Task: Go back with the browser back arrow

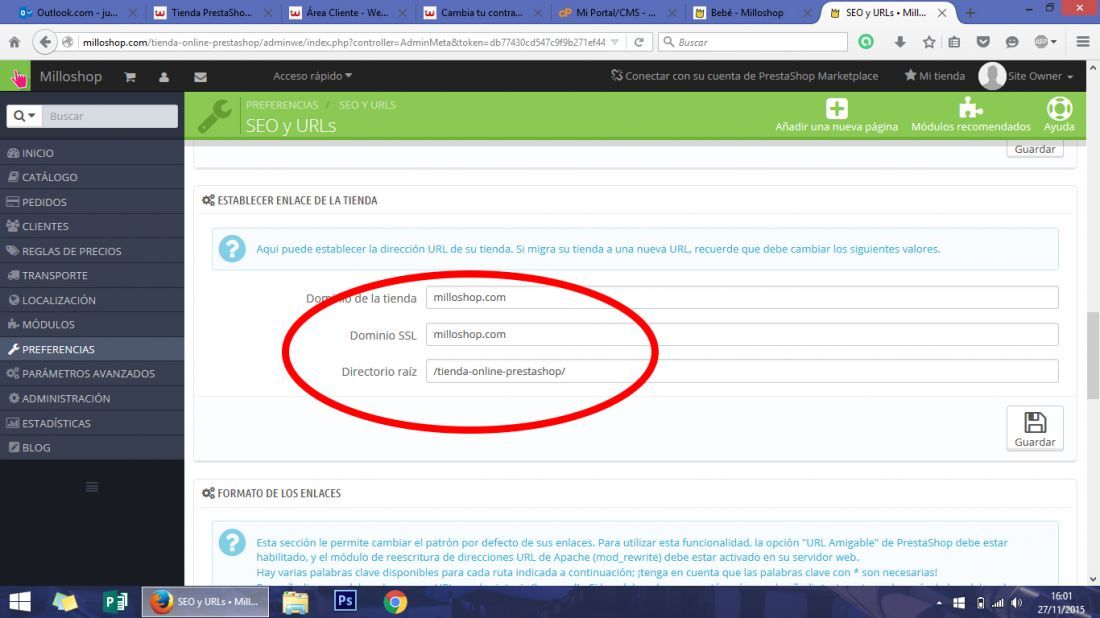Action: (x=45, y=42)
